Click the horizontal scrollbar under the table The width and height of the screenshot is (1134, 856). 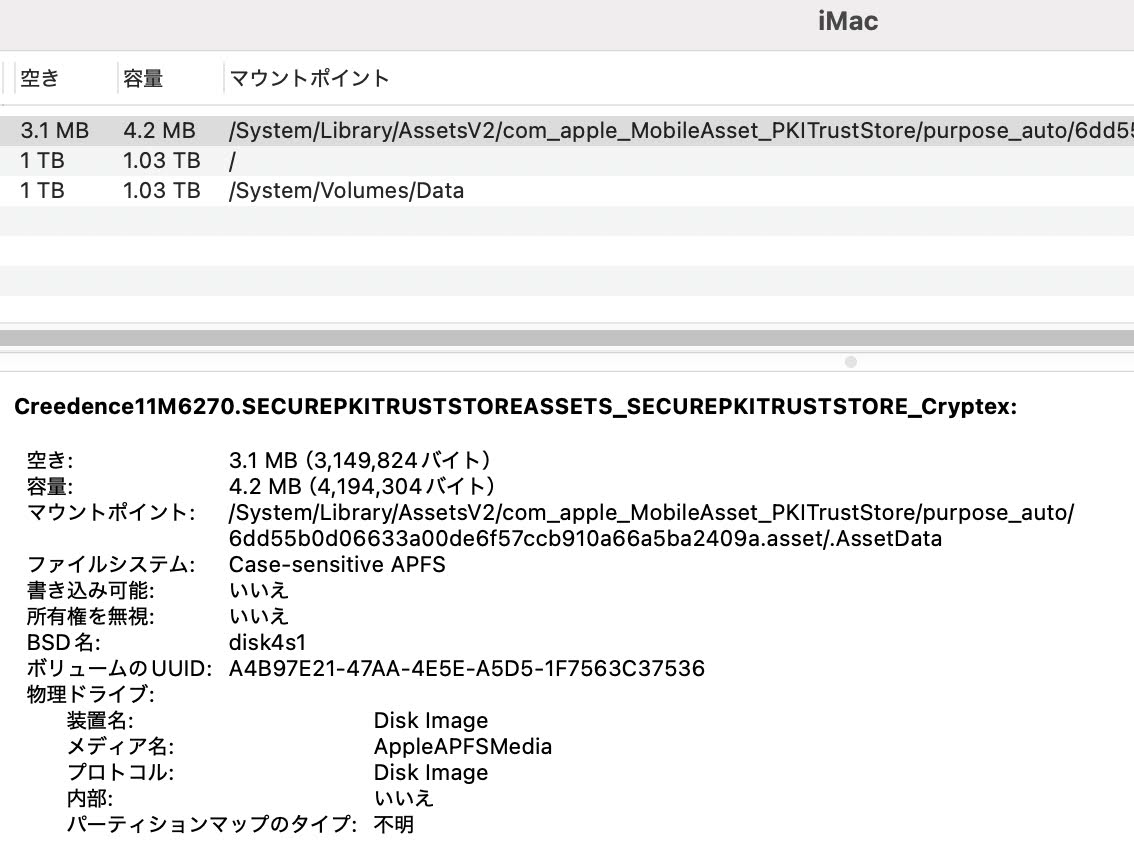tap(567, 338)
